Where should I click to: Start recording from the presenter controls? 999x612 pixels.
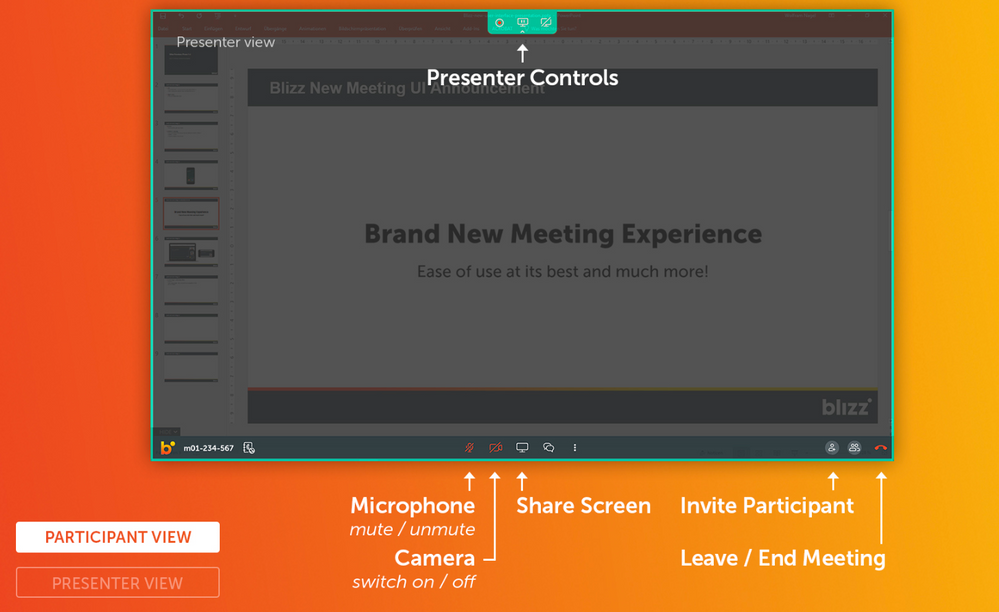(500, 23)
